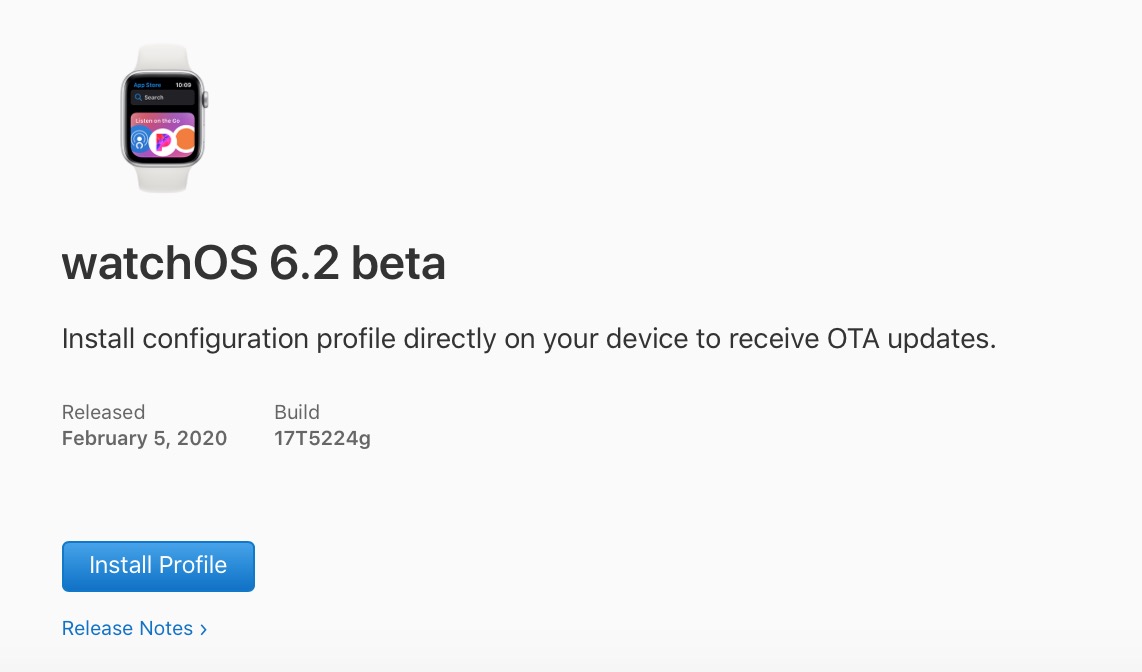Click the Released label
The image size is (1142, 672).
(103, 412)
